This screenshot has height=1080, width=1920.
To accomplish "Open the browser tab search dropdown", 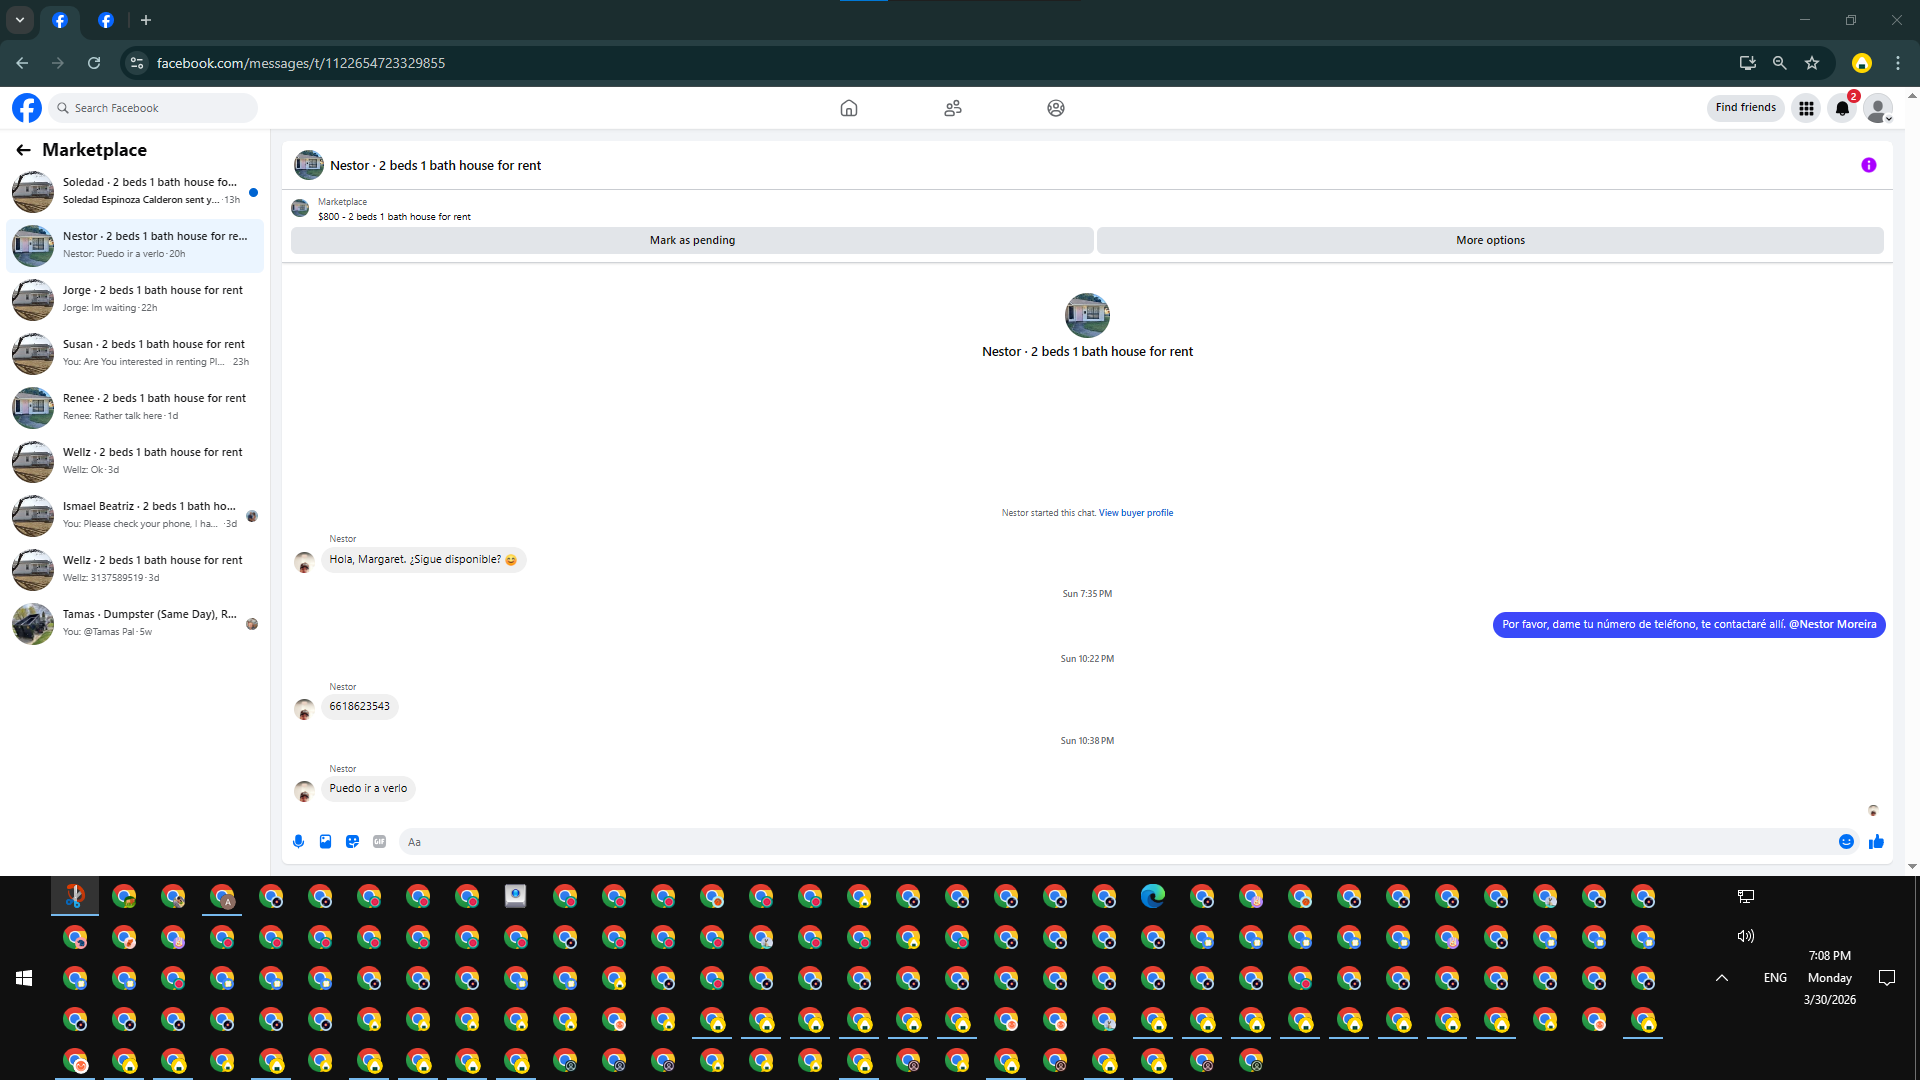I will click(19, 20).
